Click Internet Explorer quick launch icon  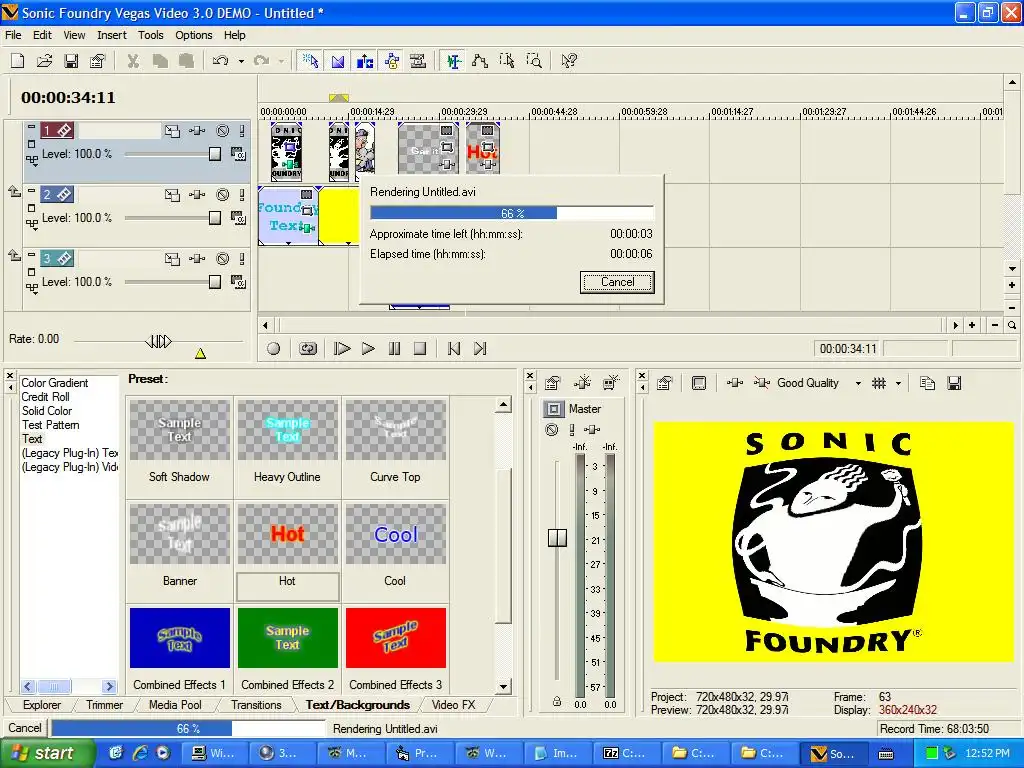click(x=140, y=753)
